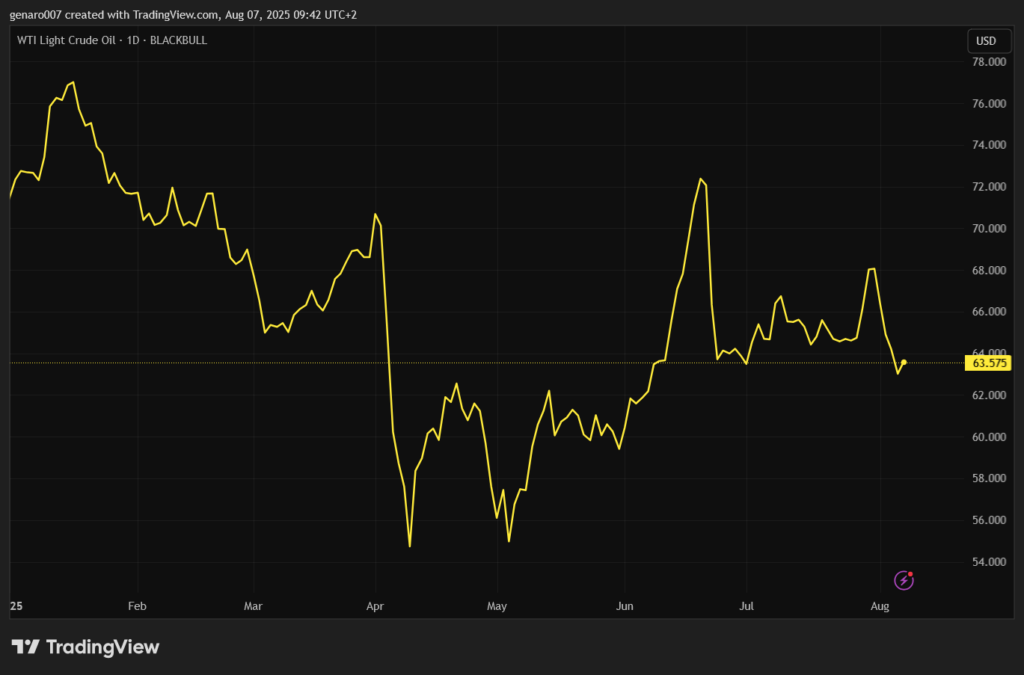Click the 74.000 price scale label
The image size is (1024, 675).
(x=988, y=145)
